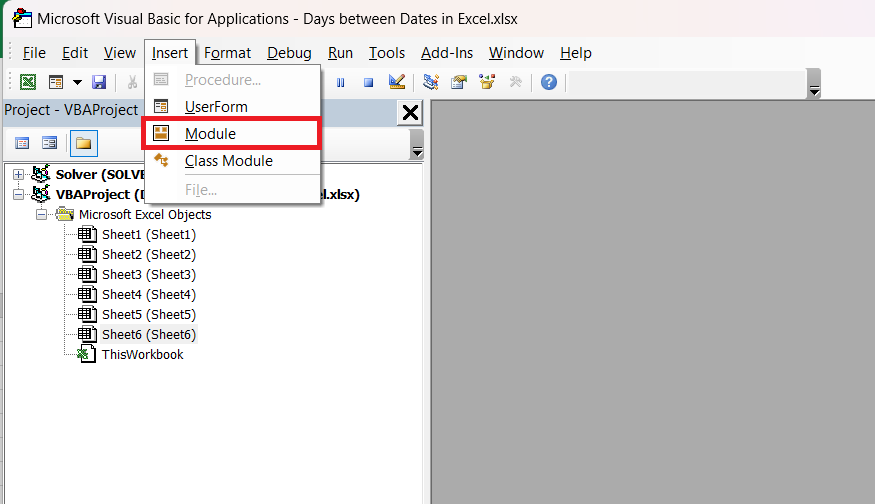This screenshot has height=504, width=875.
Task: Open the toolbar options overflow arrow
Action: tap(814, 83)
